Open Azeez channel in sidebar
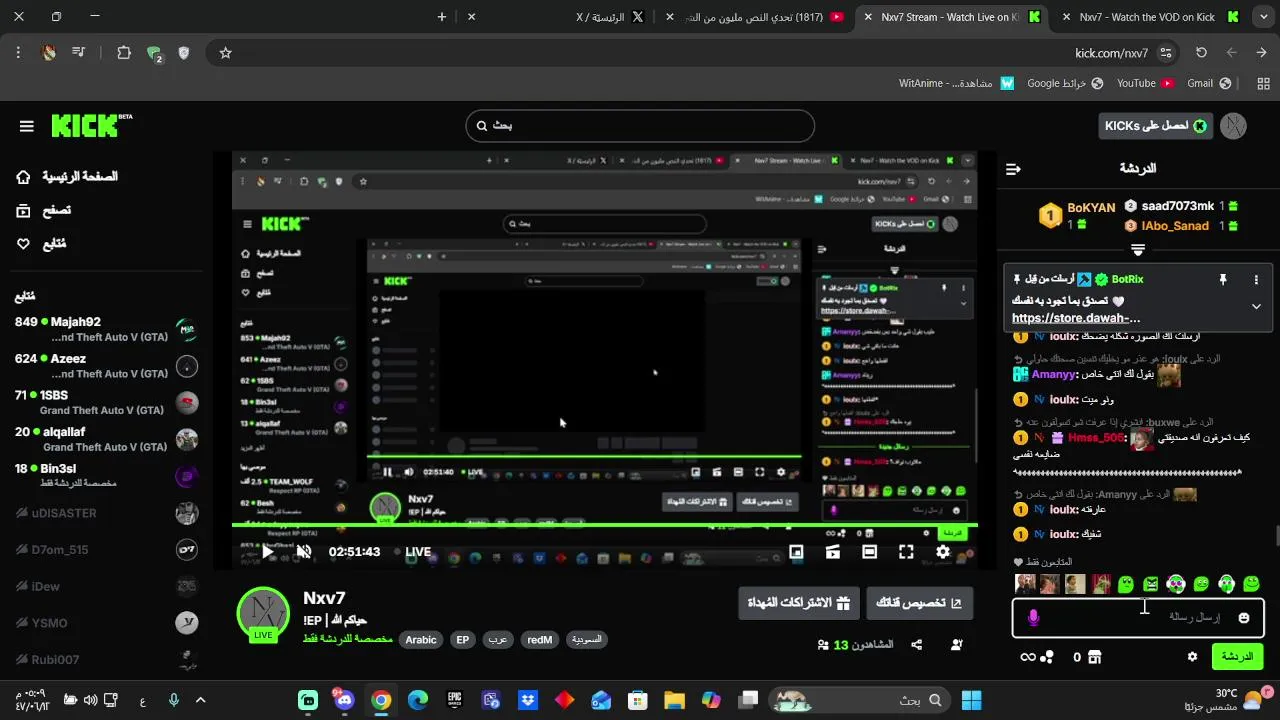The height and width of the screenshot is (720, 1280). click(x=105, y=366)
